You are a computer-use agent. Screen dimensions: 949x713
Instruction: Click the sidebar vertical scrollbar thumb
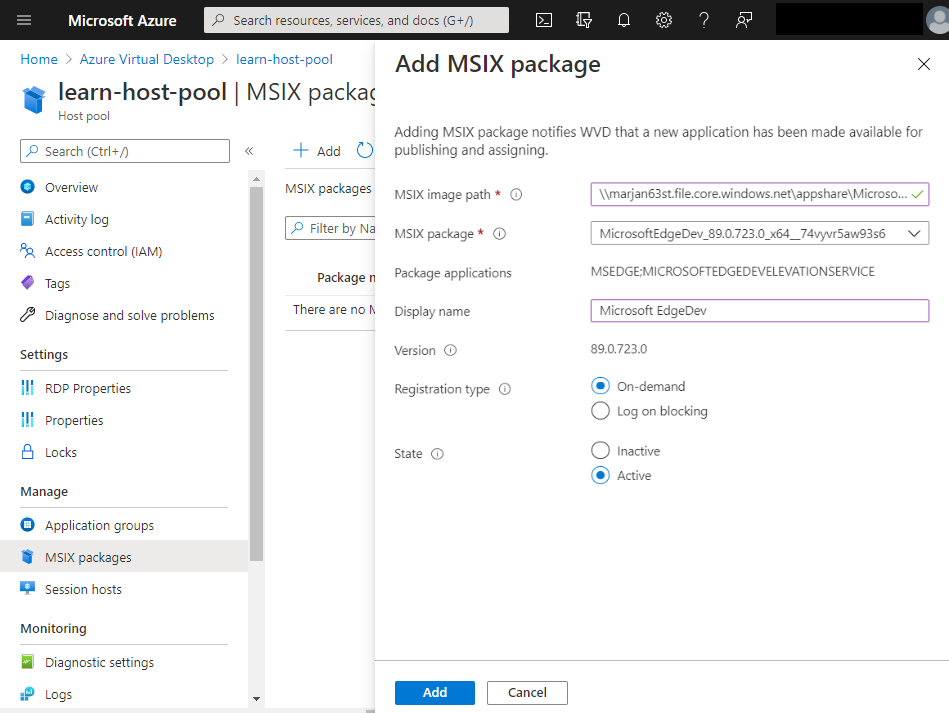pyautogui.click(x=257, y=374)
